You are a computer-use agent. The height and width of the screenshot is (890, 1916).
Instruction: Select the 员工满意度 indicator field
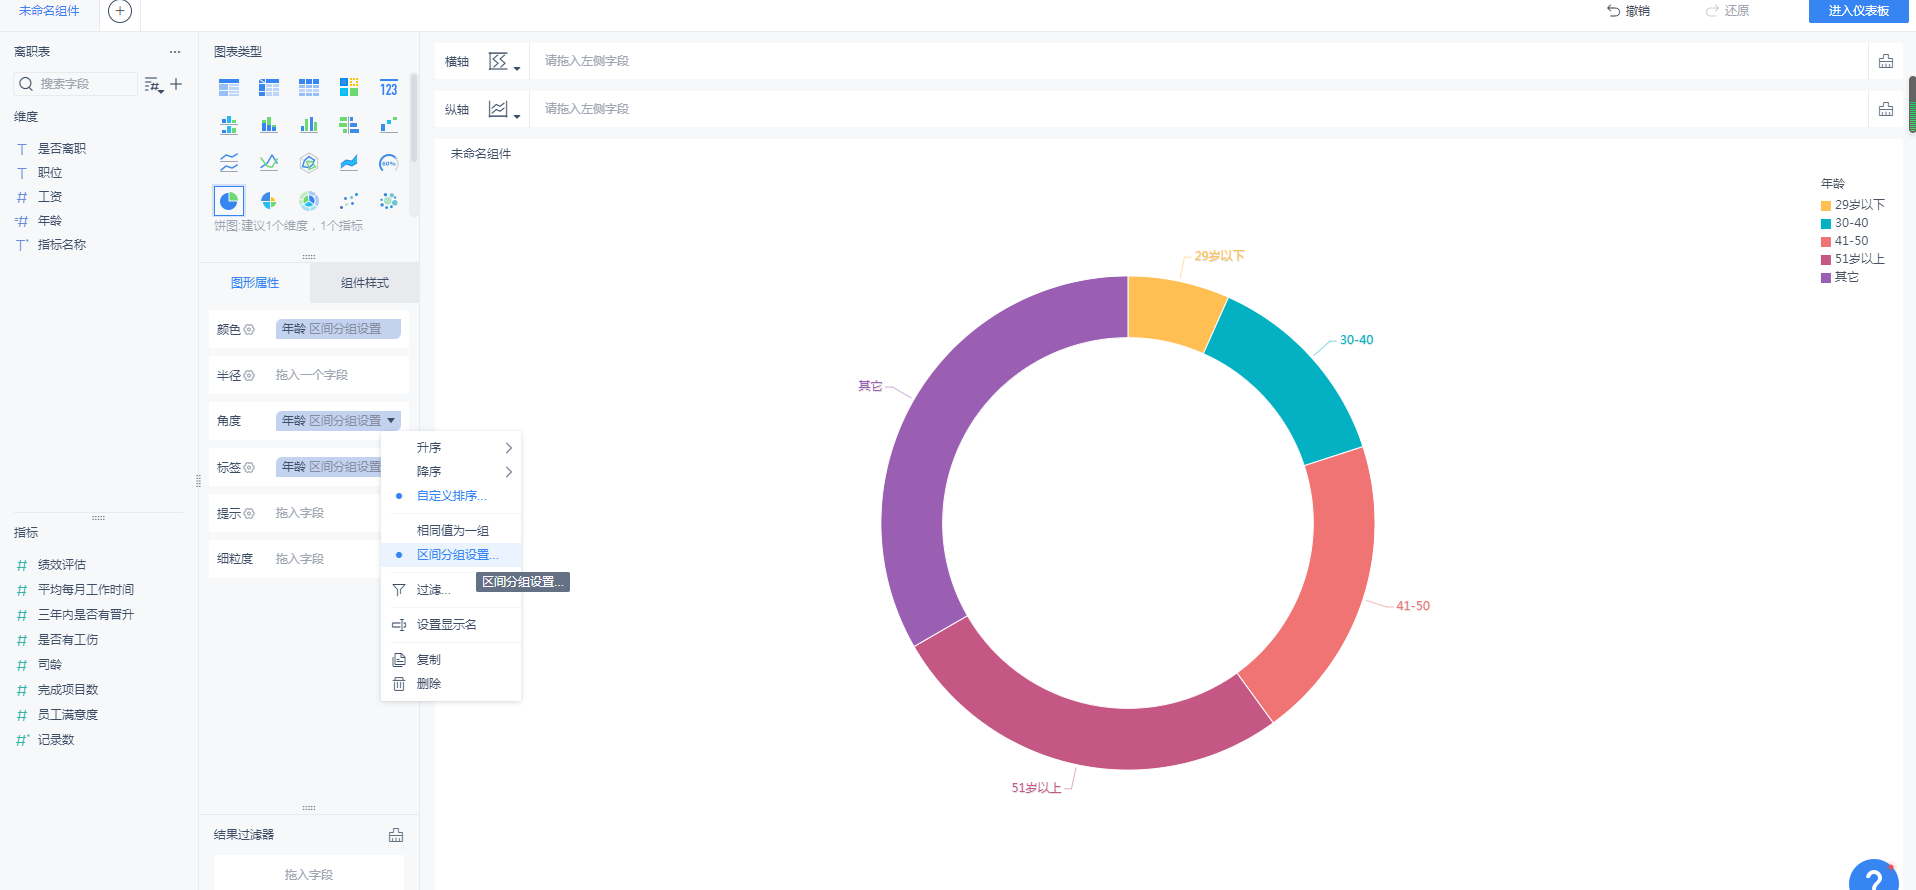pos(68,715)
